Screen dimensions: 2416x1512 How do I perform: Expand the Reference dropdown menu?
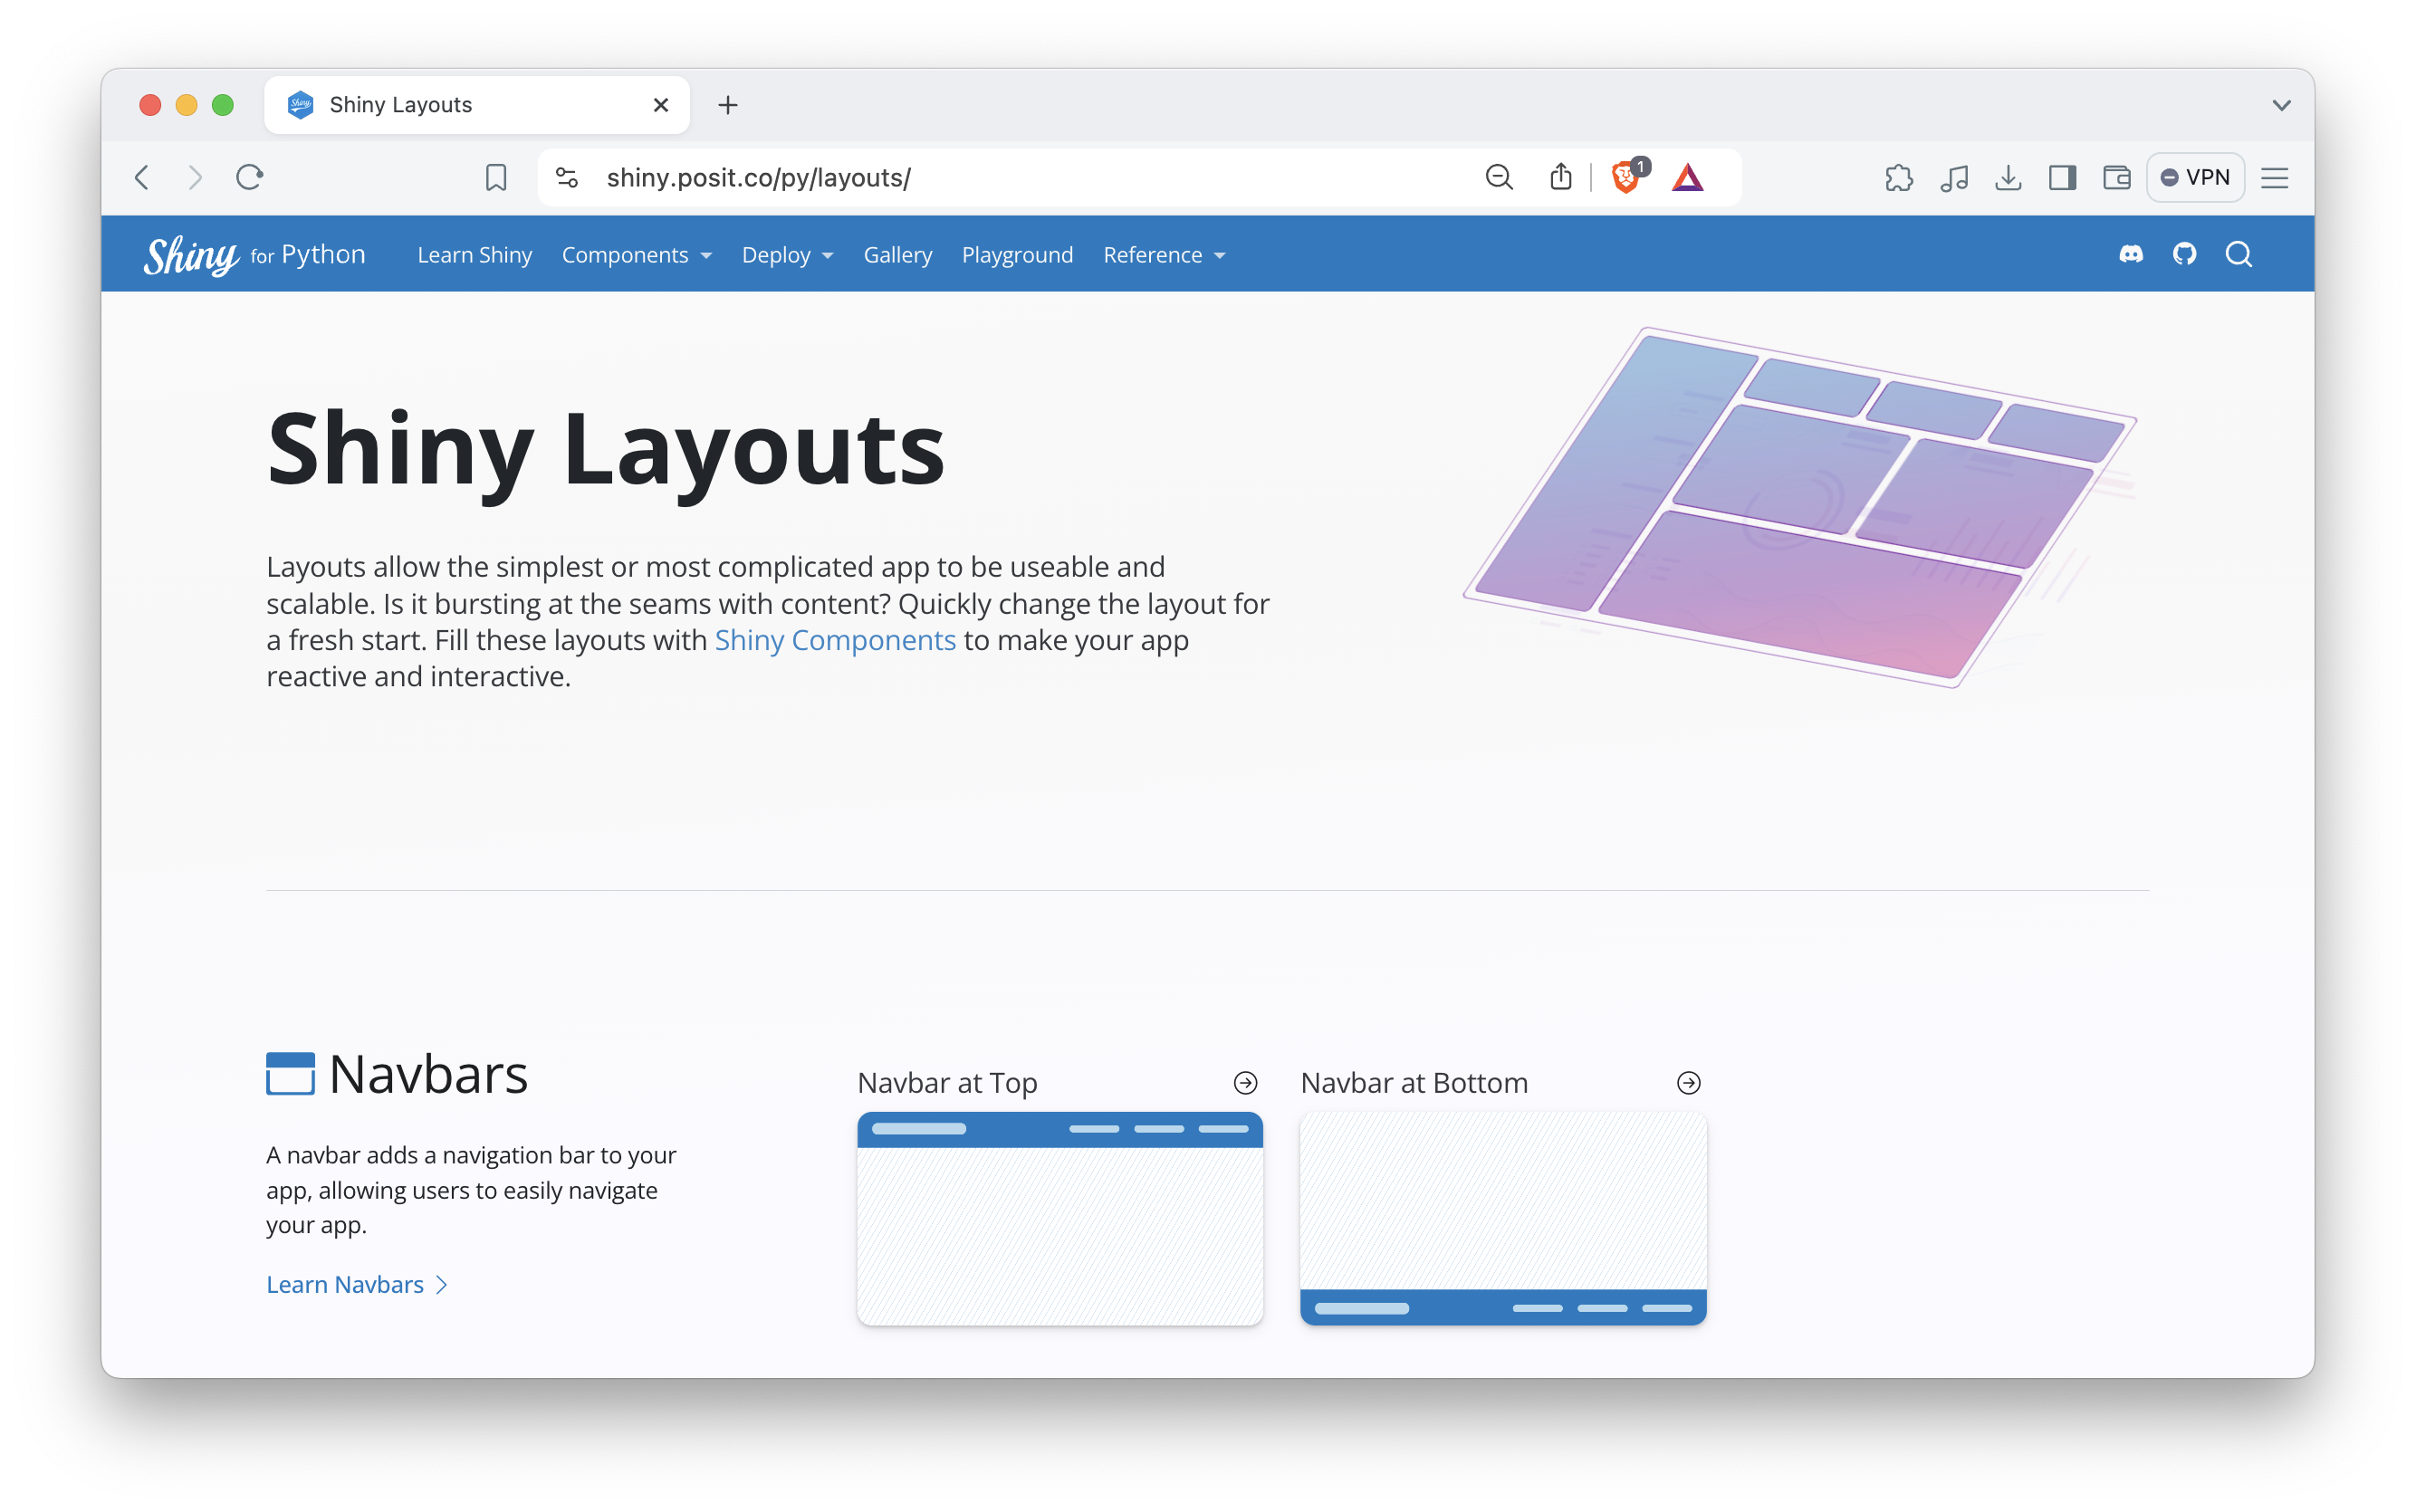[1163, 255]
